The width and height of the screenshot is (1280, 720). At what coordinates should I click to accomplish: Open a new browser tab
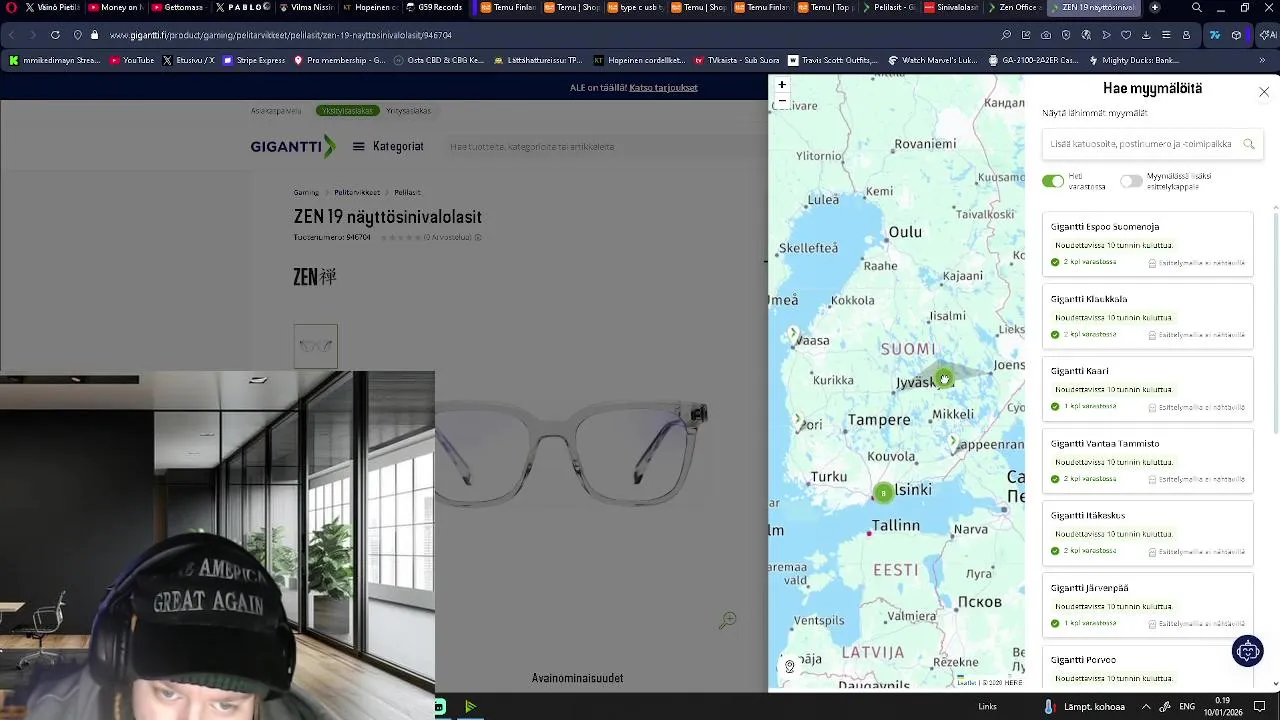coord(1155,8)
